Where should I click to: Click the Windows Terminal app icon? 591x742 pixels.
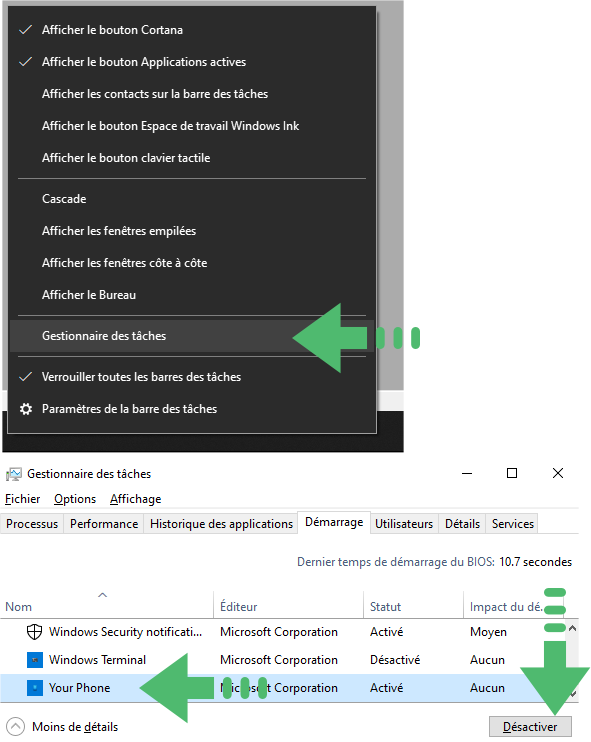point(35,660)
